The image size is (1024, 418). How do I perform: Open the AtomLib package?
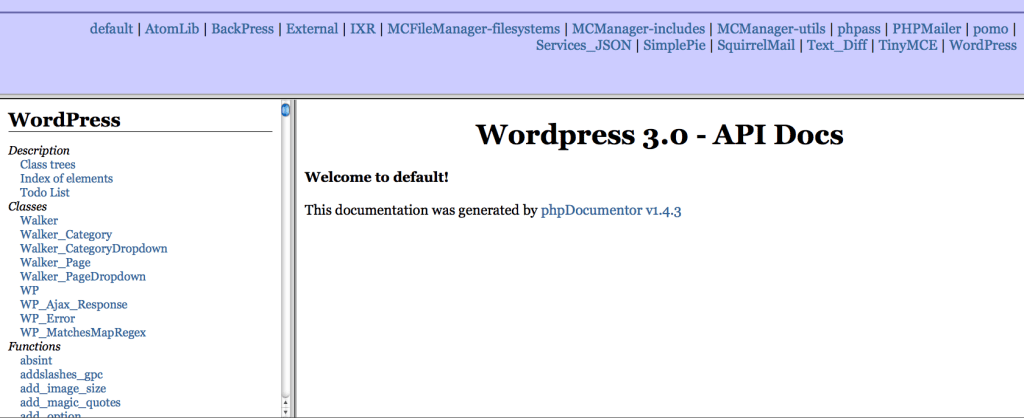(174, 29)
